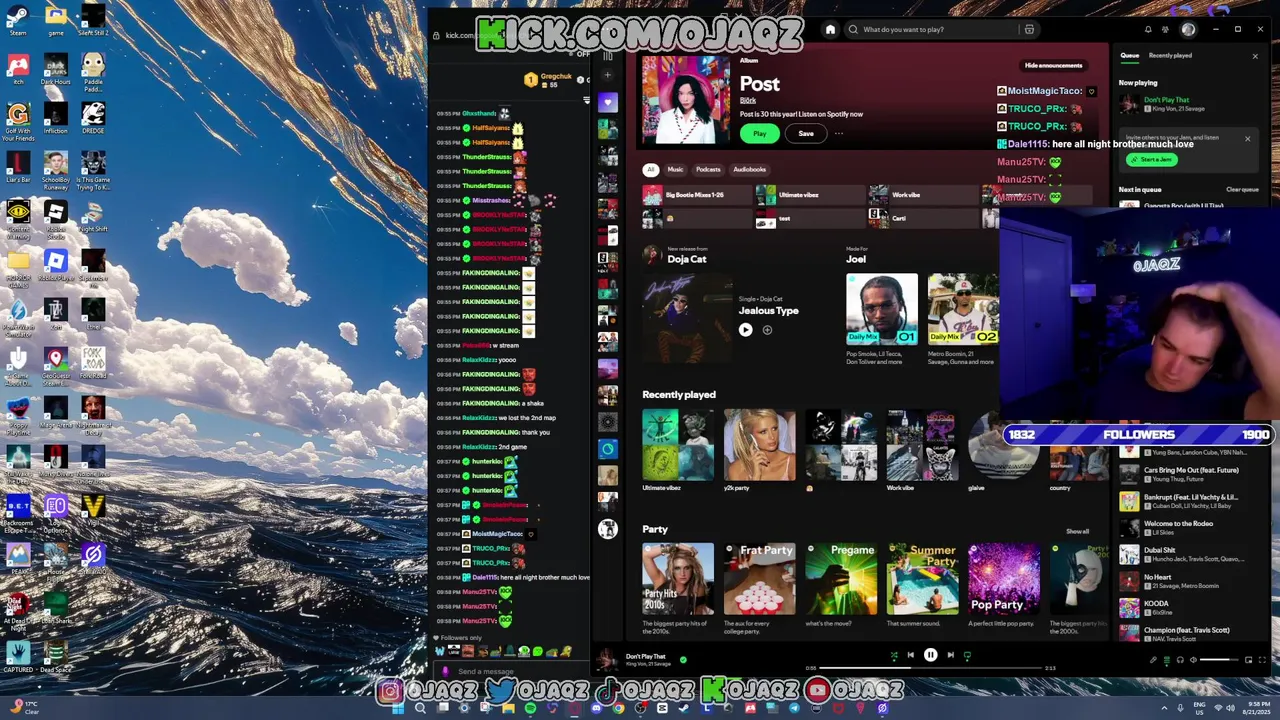Click Start a Jam button
Image resolution: width=1280 pixels, height=720 pixels.
(1151, 159)
